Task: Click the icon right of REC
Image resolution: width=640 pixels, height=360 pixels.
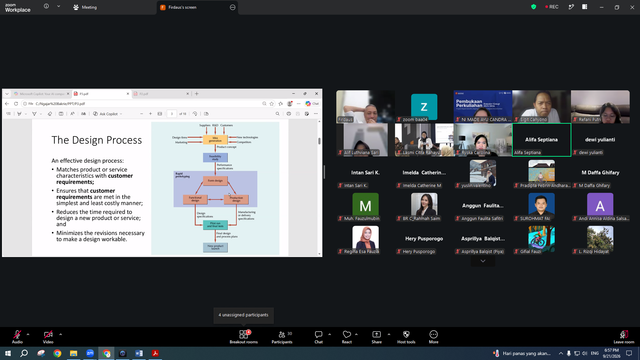Action: pos(571,7)
